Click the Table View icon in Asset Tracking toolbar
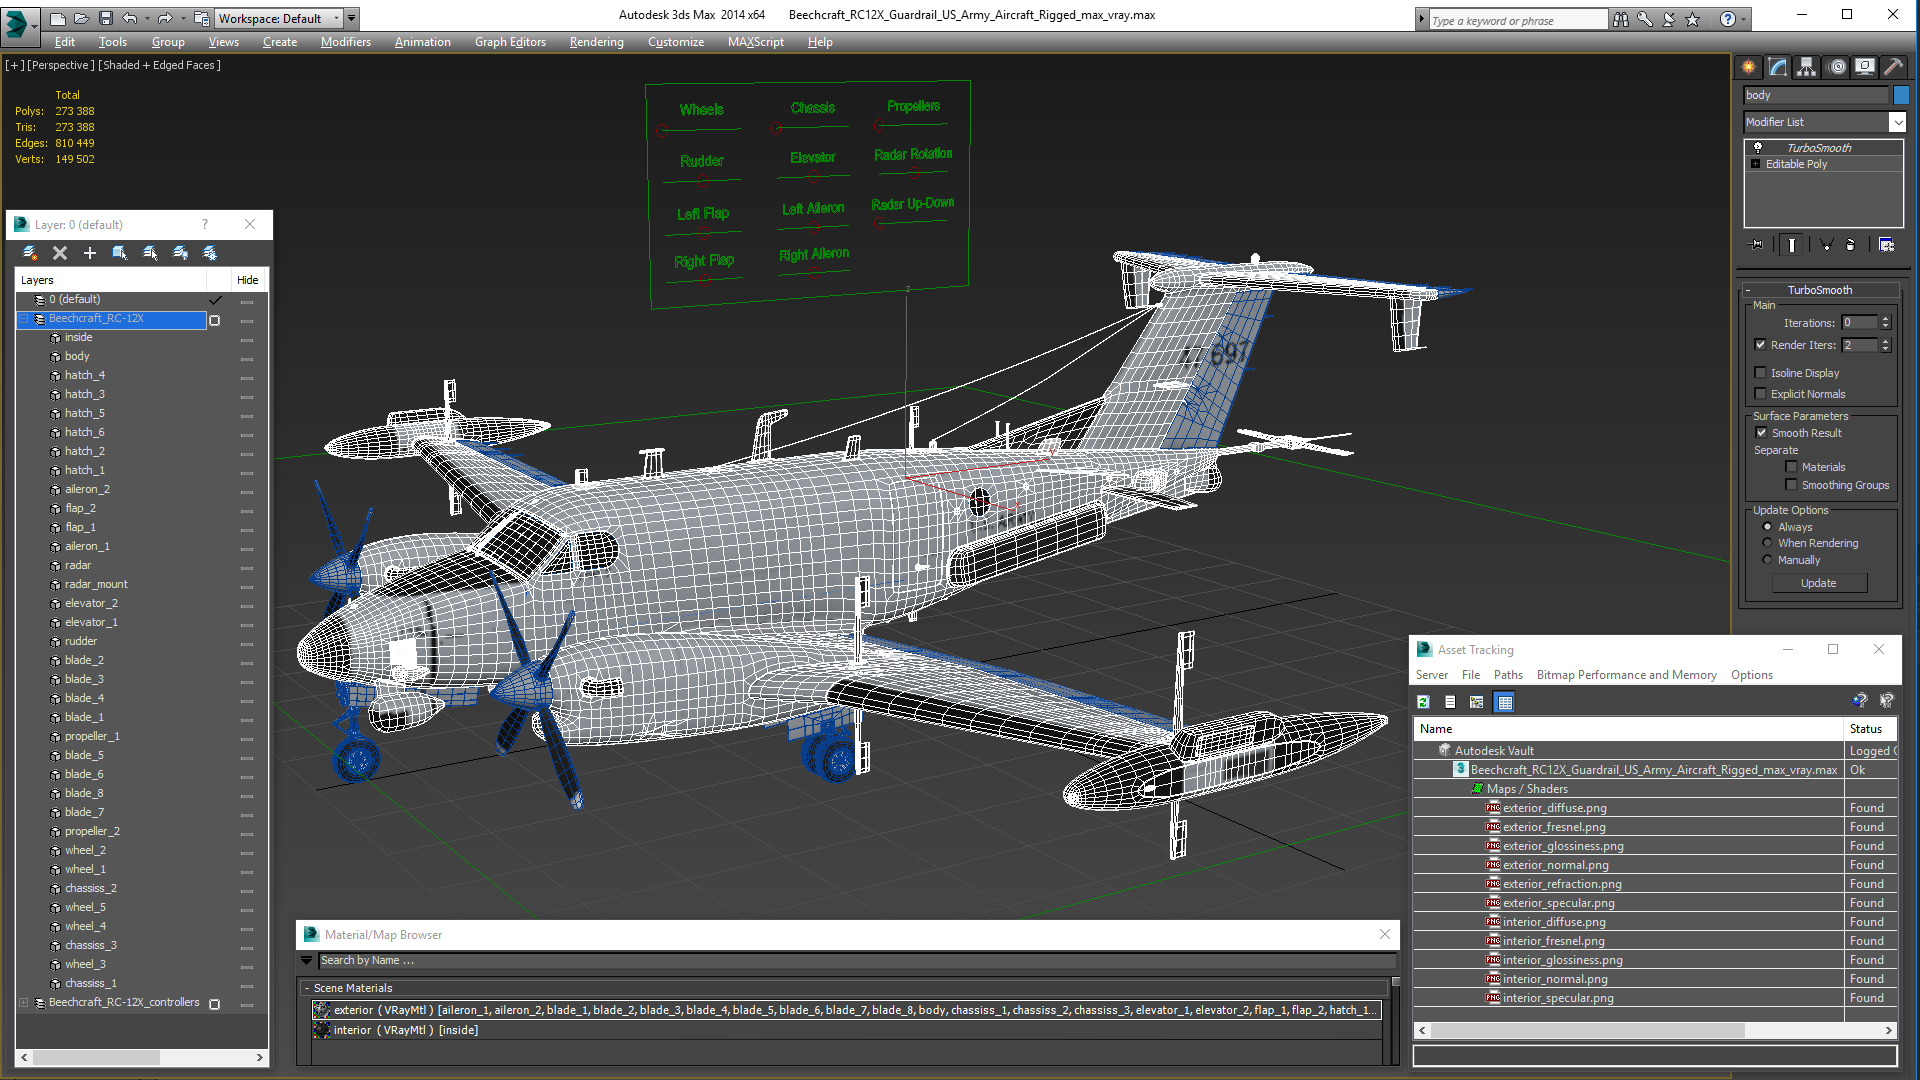The height and width of the screenshot is (1080, 1920). [1504, 702]
